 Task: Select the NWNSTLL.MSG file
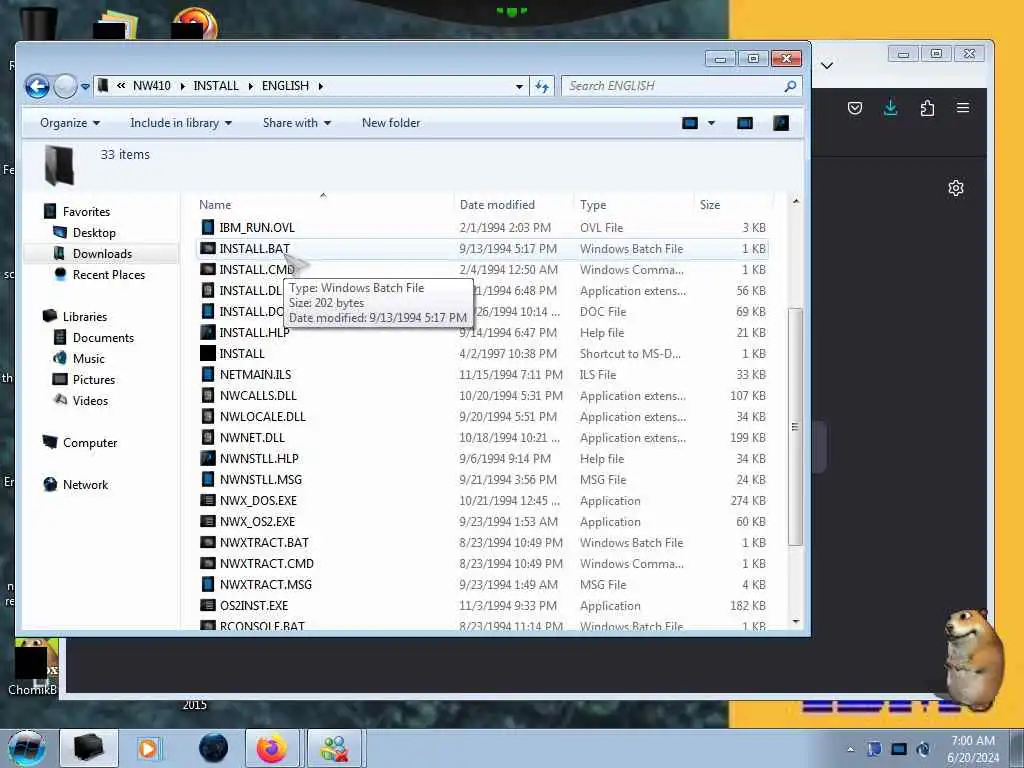[483, 479]
